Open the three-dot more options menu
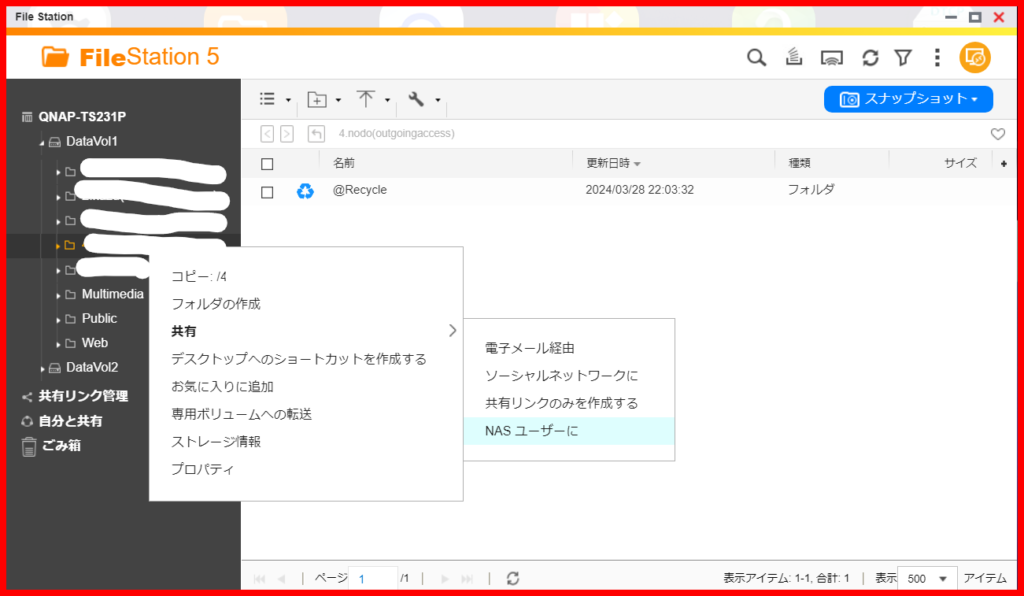Image resolution: width=1024 pixels, height=596 pixels. click(x=937, y=57)
